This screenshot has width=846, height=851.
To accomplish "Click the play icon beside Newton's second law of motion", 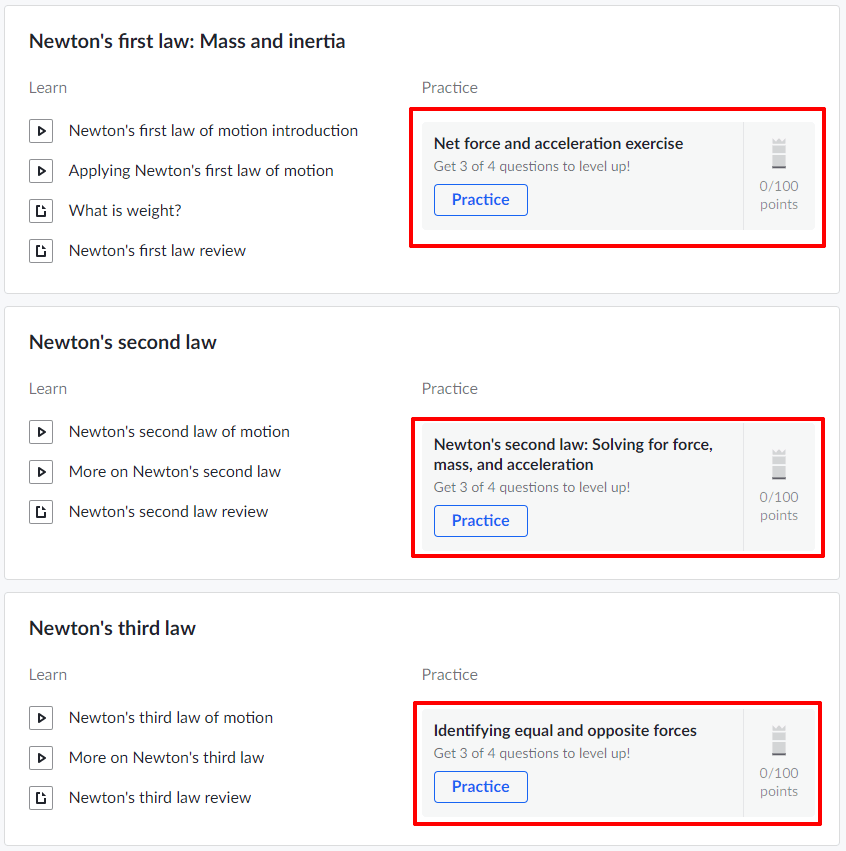I will pos(41,432).
